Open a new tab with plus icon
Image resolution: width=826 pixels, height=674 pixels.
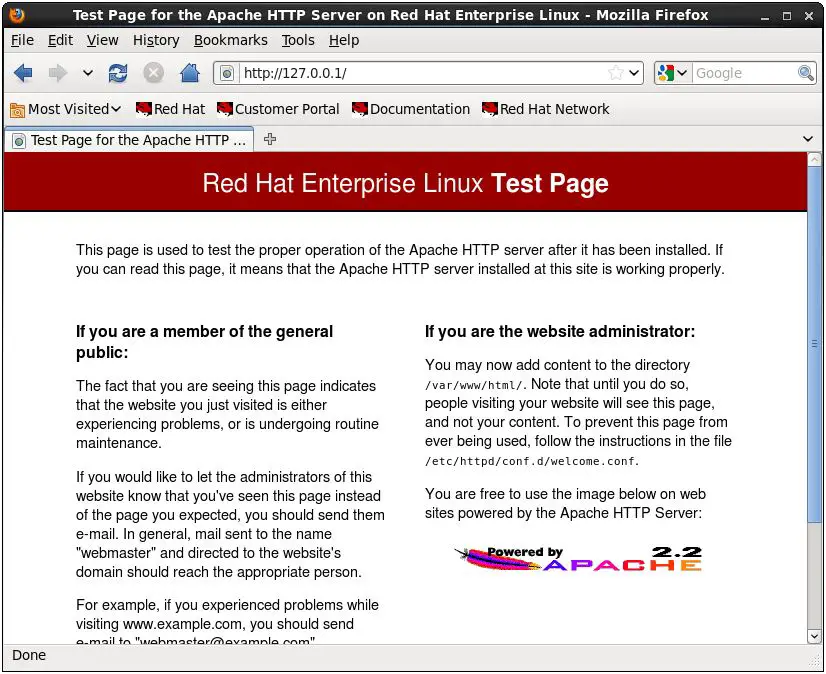coord(270,139)
